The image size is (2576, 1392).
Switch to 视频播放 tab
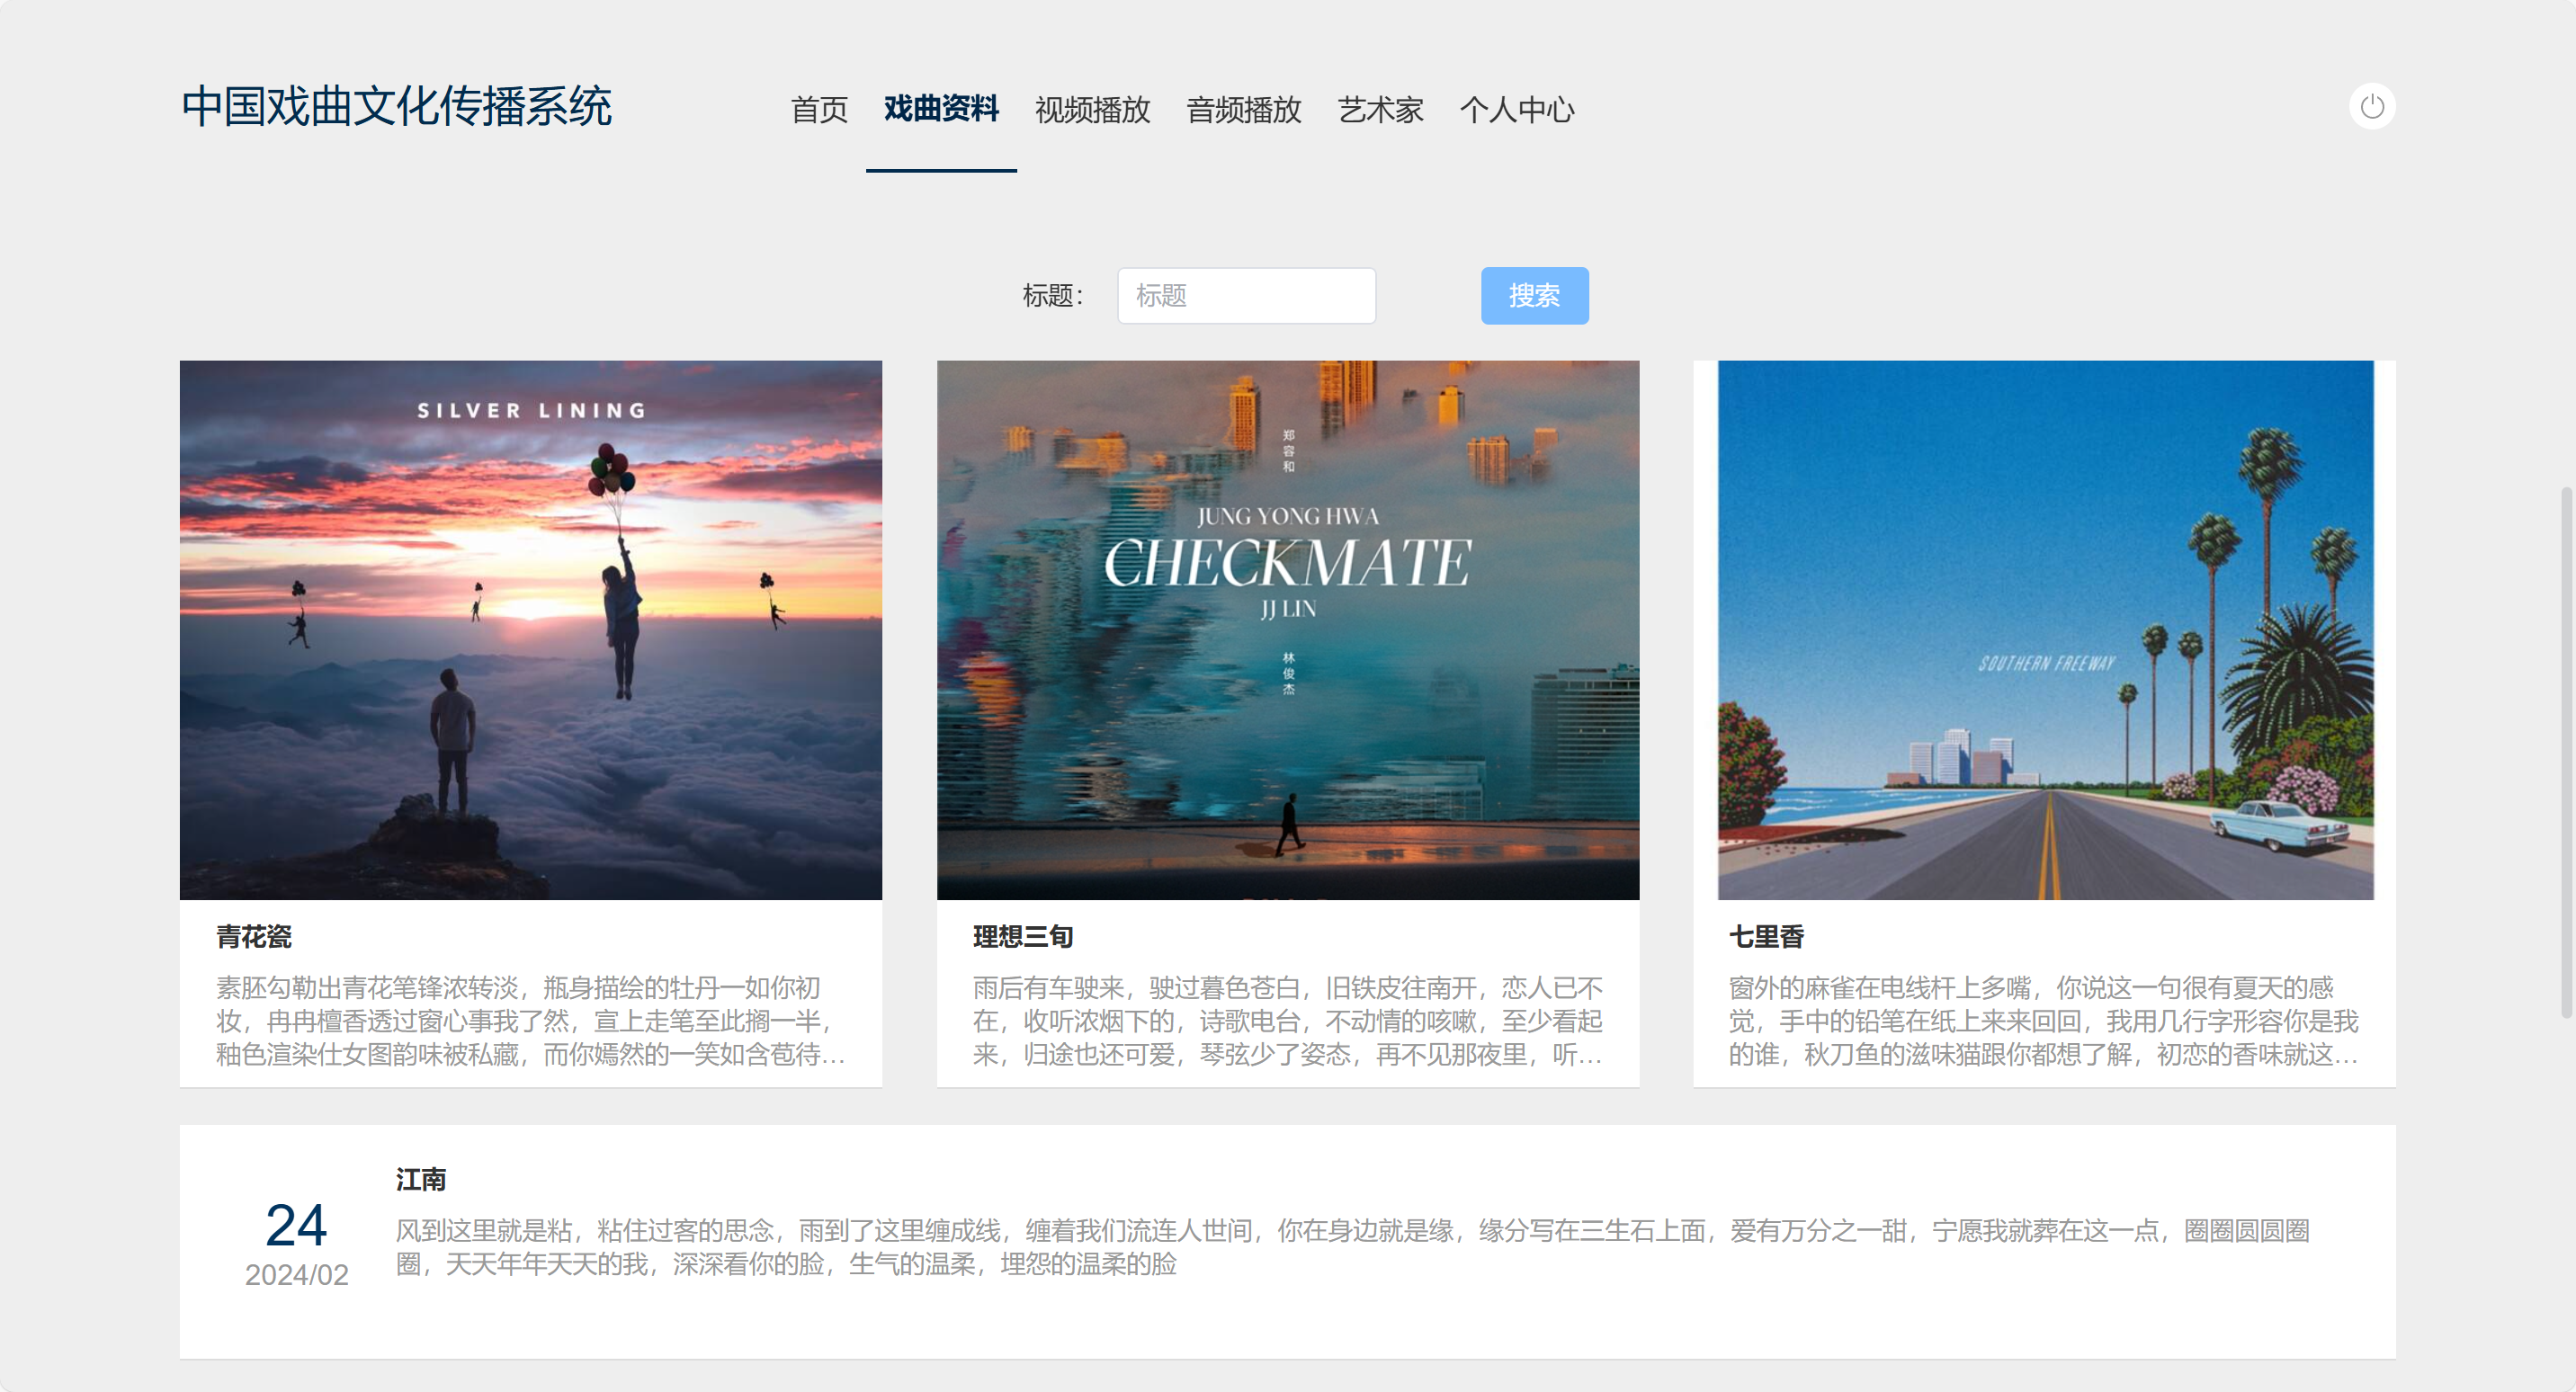pyautogui.click(x=1092, y=109)
